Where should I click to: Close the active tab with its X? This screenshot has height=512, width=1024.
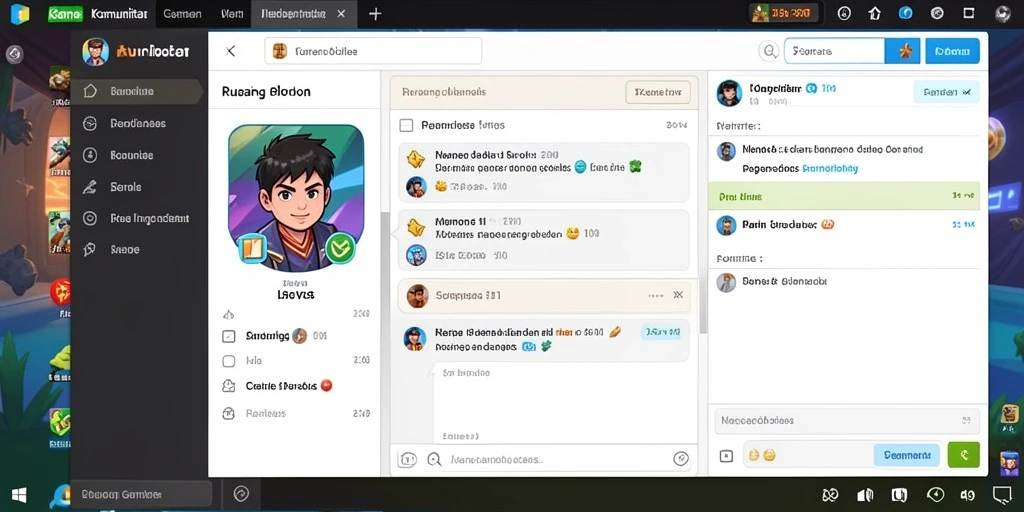pyautogui.click(x=341, y=14)
